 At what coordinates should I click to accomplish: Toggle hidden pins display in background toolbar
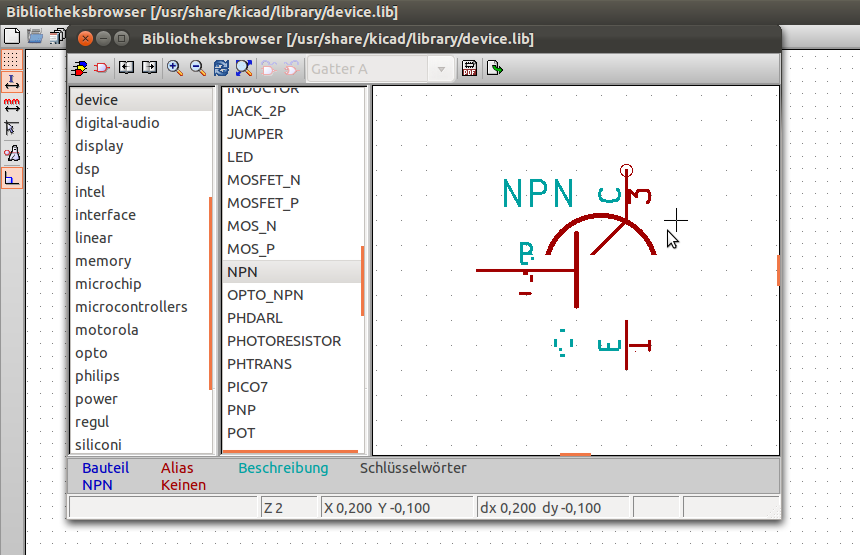(12, 153)
